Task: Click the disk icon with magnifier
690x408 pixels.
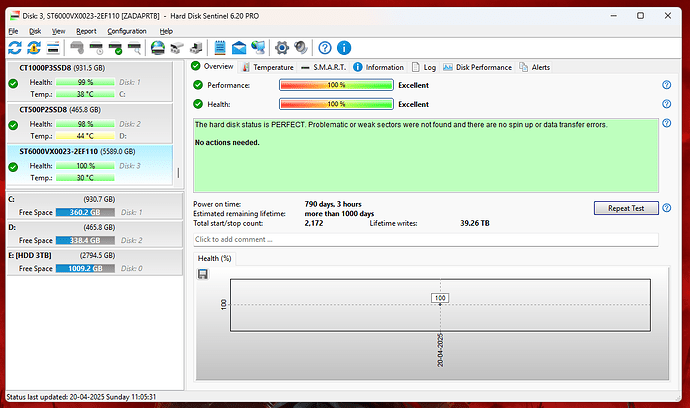Action: (134, 48)
